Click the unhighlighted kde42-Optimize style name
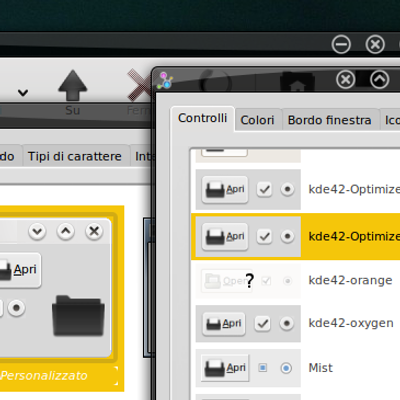The image size is (400, 400). pos(354,189)
